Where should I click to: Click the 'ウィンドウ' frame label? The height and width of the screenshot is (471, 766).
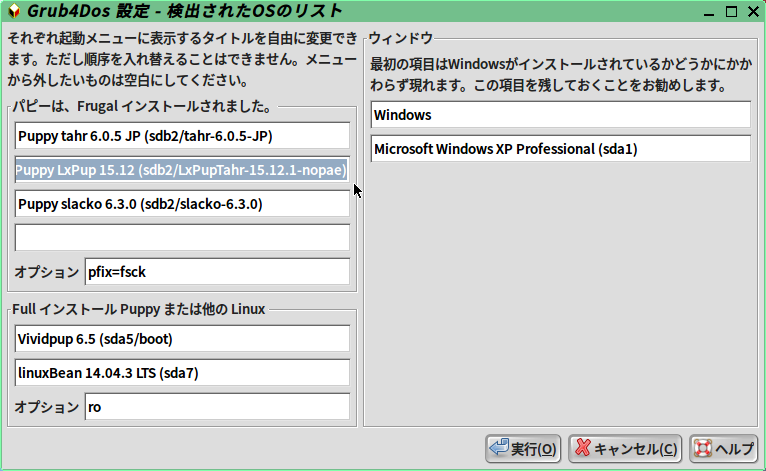coord(401,38)
